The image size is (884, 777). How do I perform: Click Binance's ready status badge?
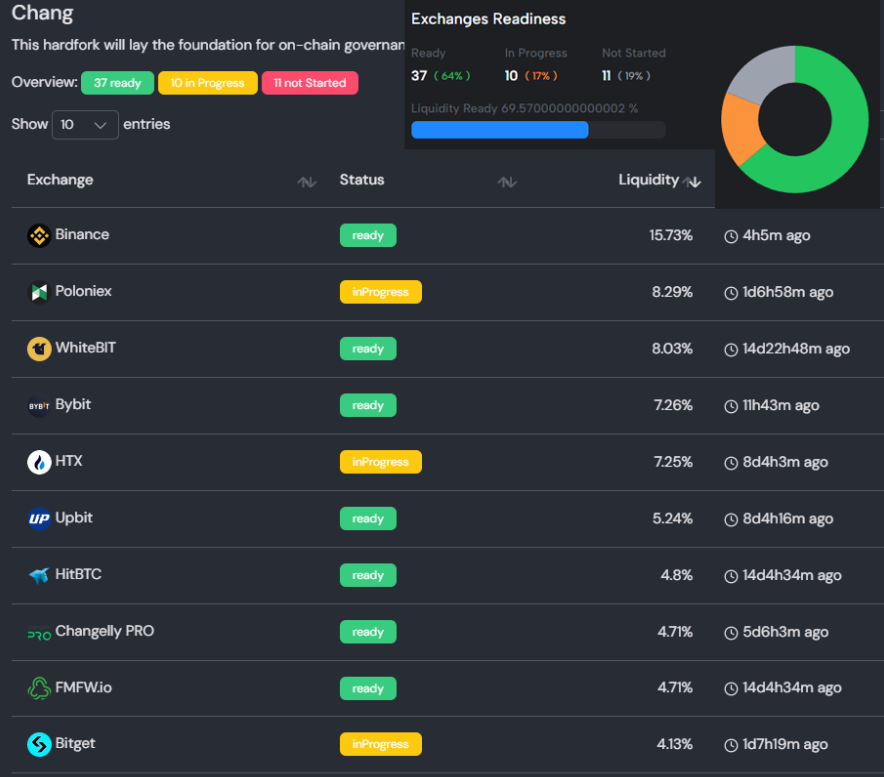coord(368,235)
